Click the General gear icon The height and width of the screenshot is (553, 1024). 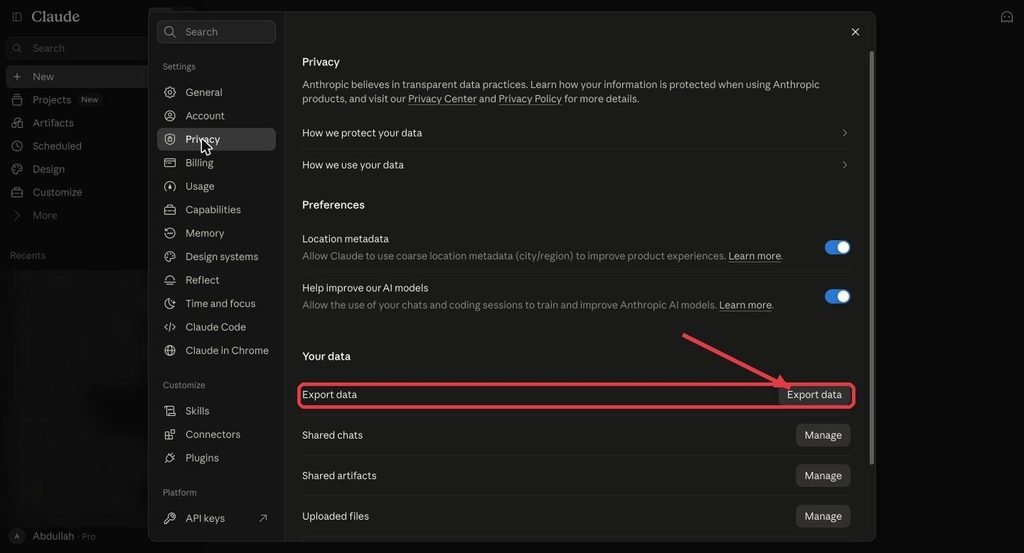point(170,92)
